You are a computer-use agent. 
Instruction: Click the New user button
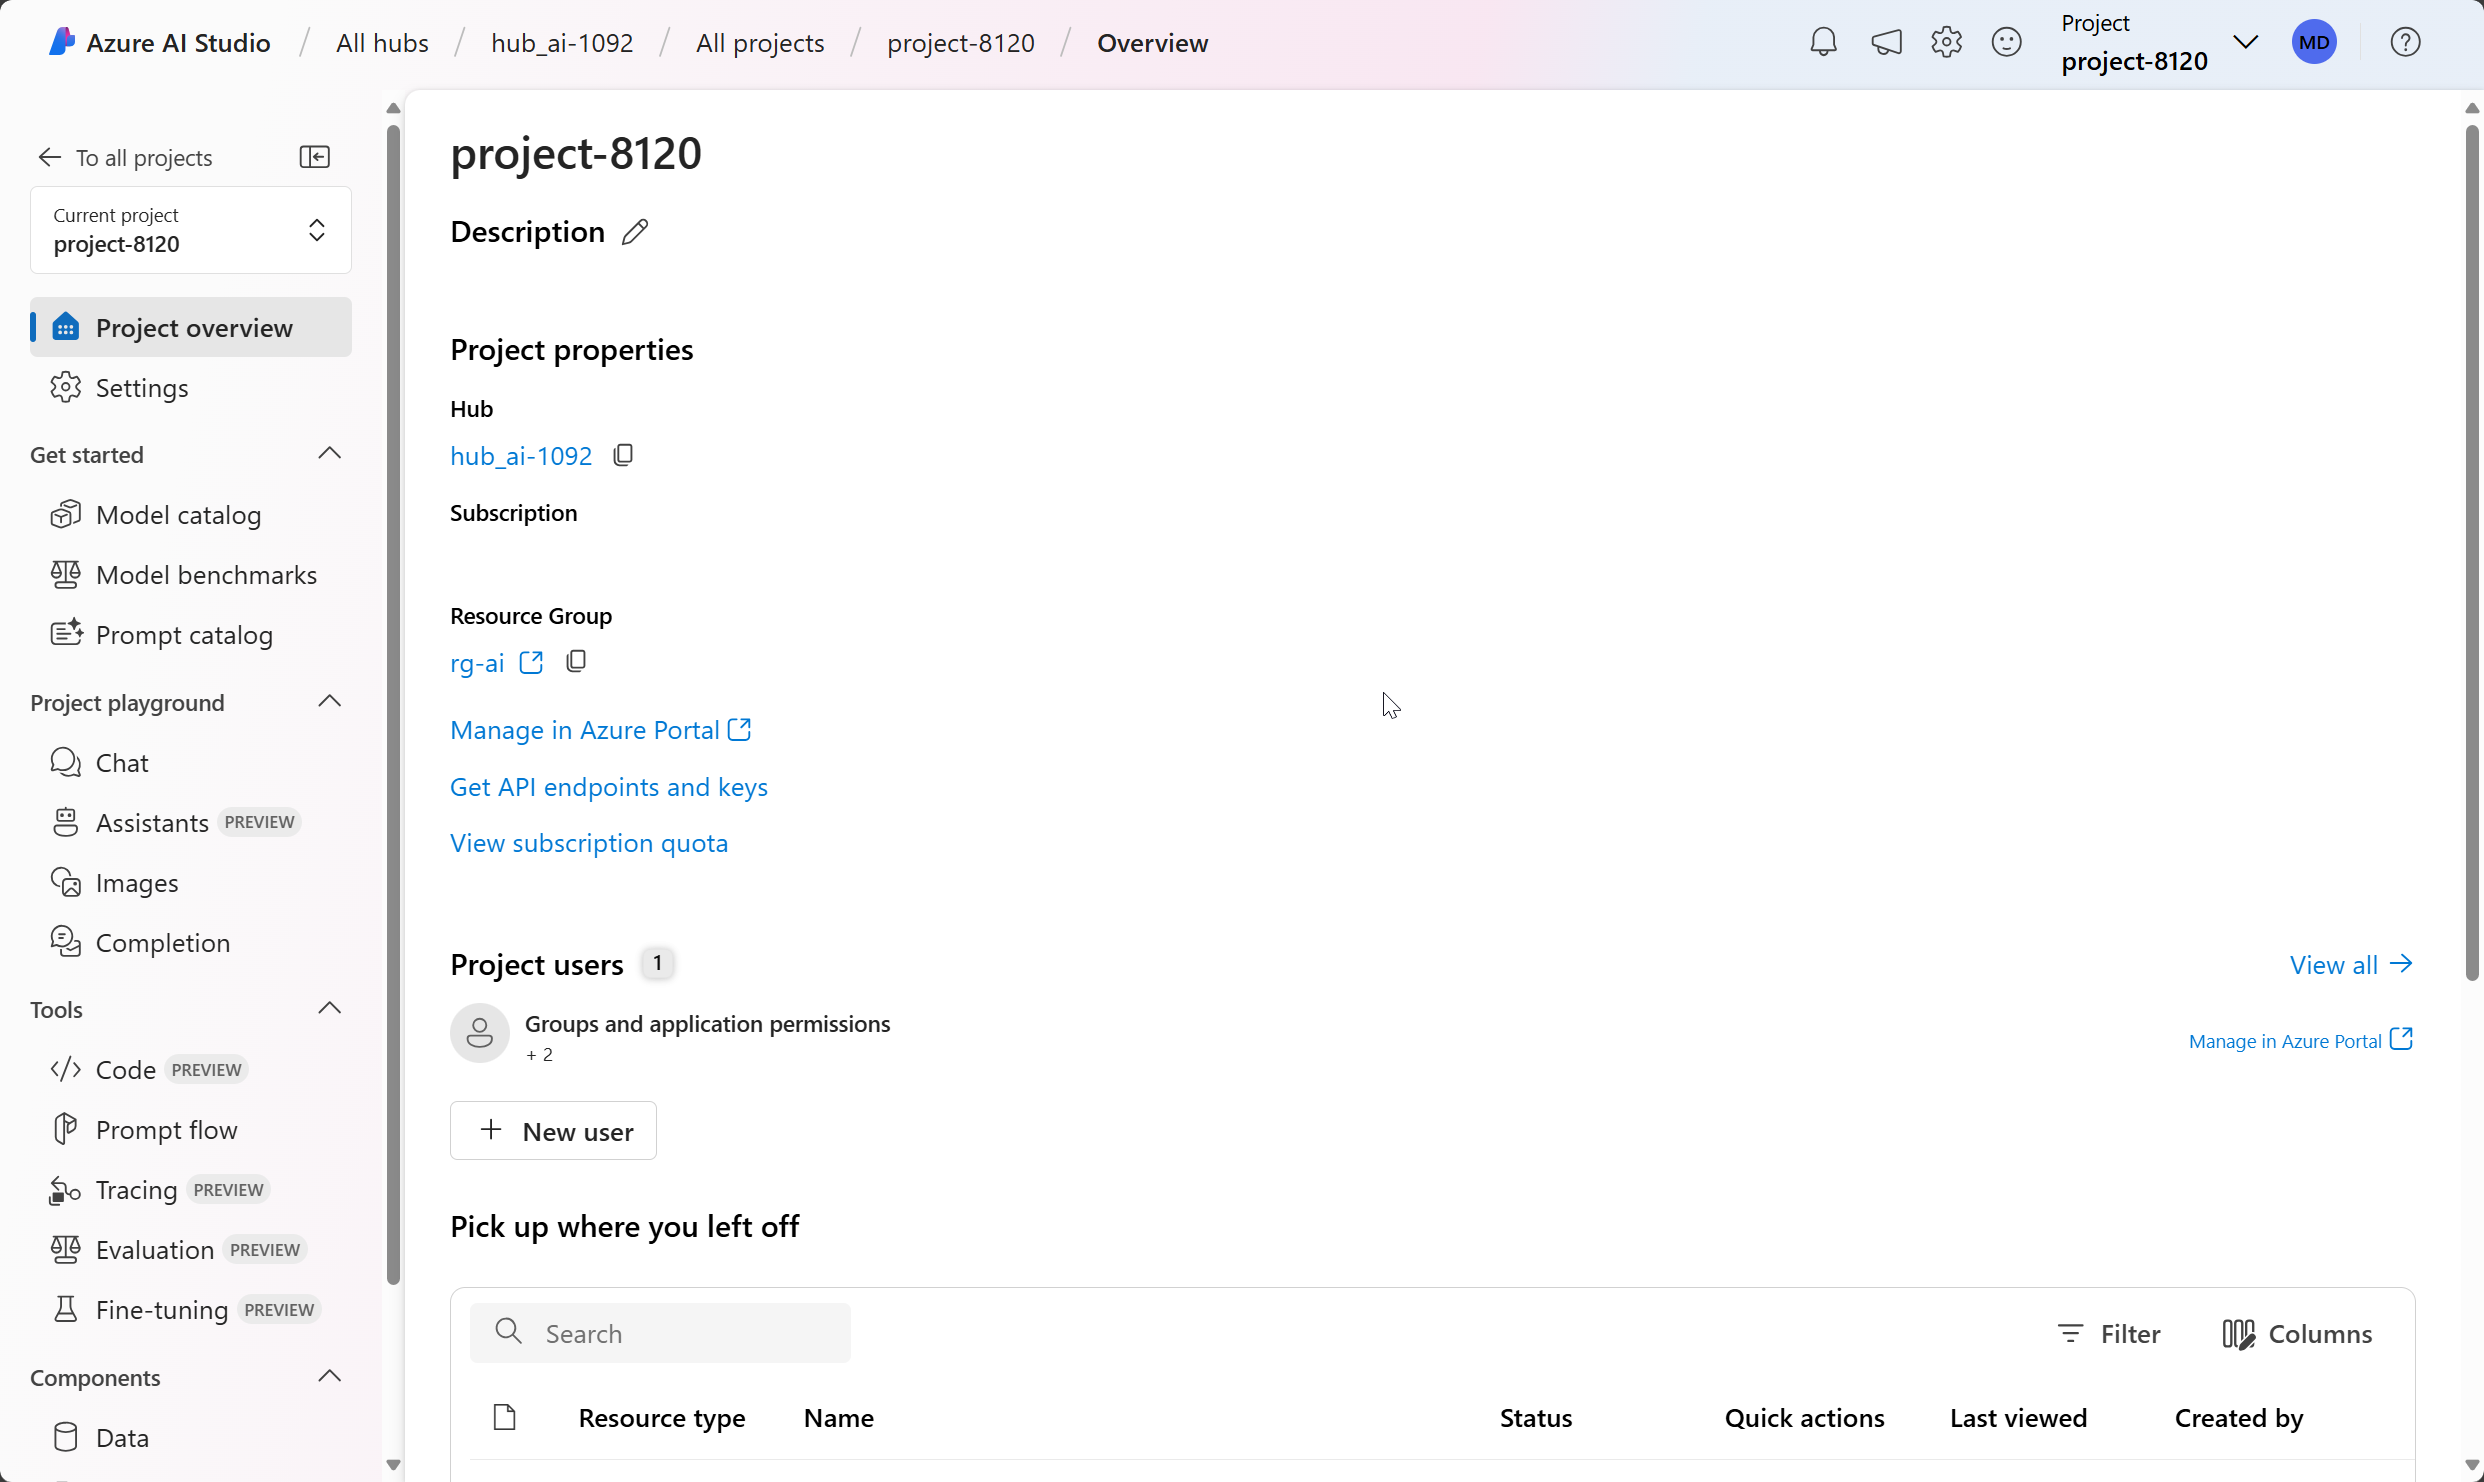pos(553,1131)
